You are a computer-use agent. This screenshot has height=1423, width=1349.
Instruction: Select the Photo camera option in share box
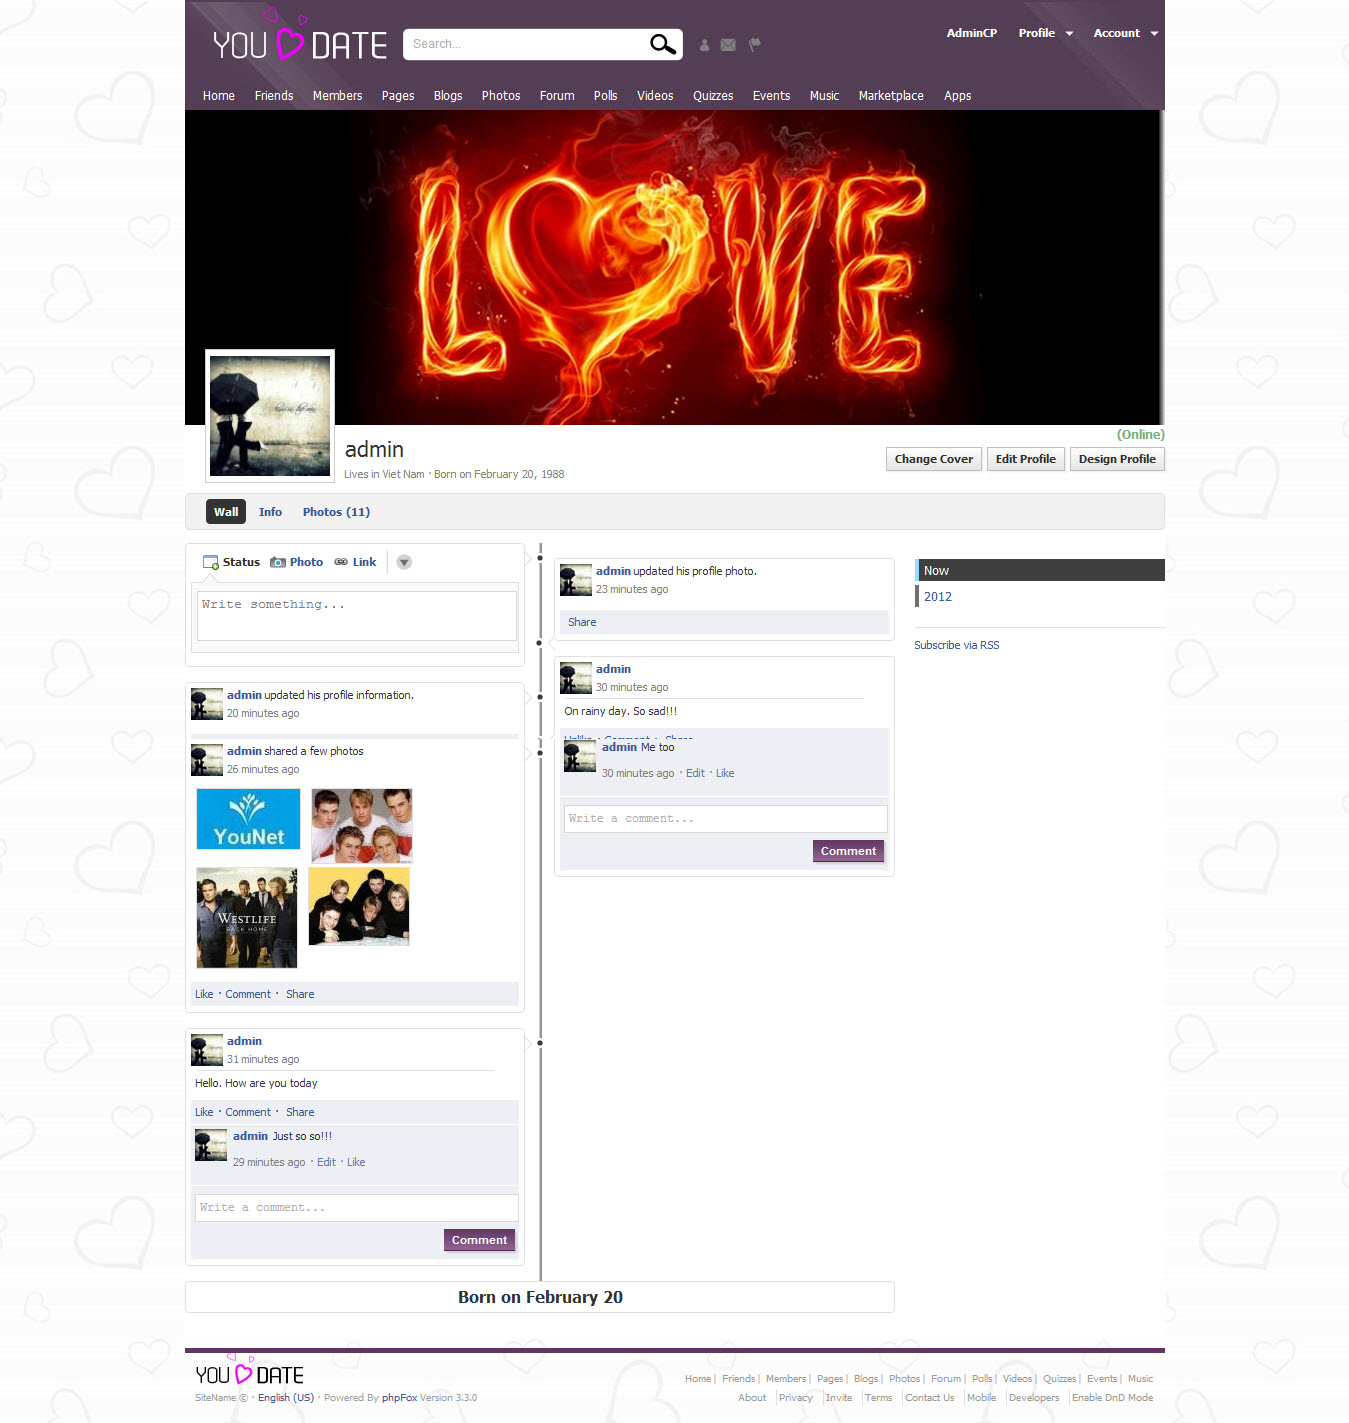296,562
